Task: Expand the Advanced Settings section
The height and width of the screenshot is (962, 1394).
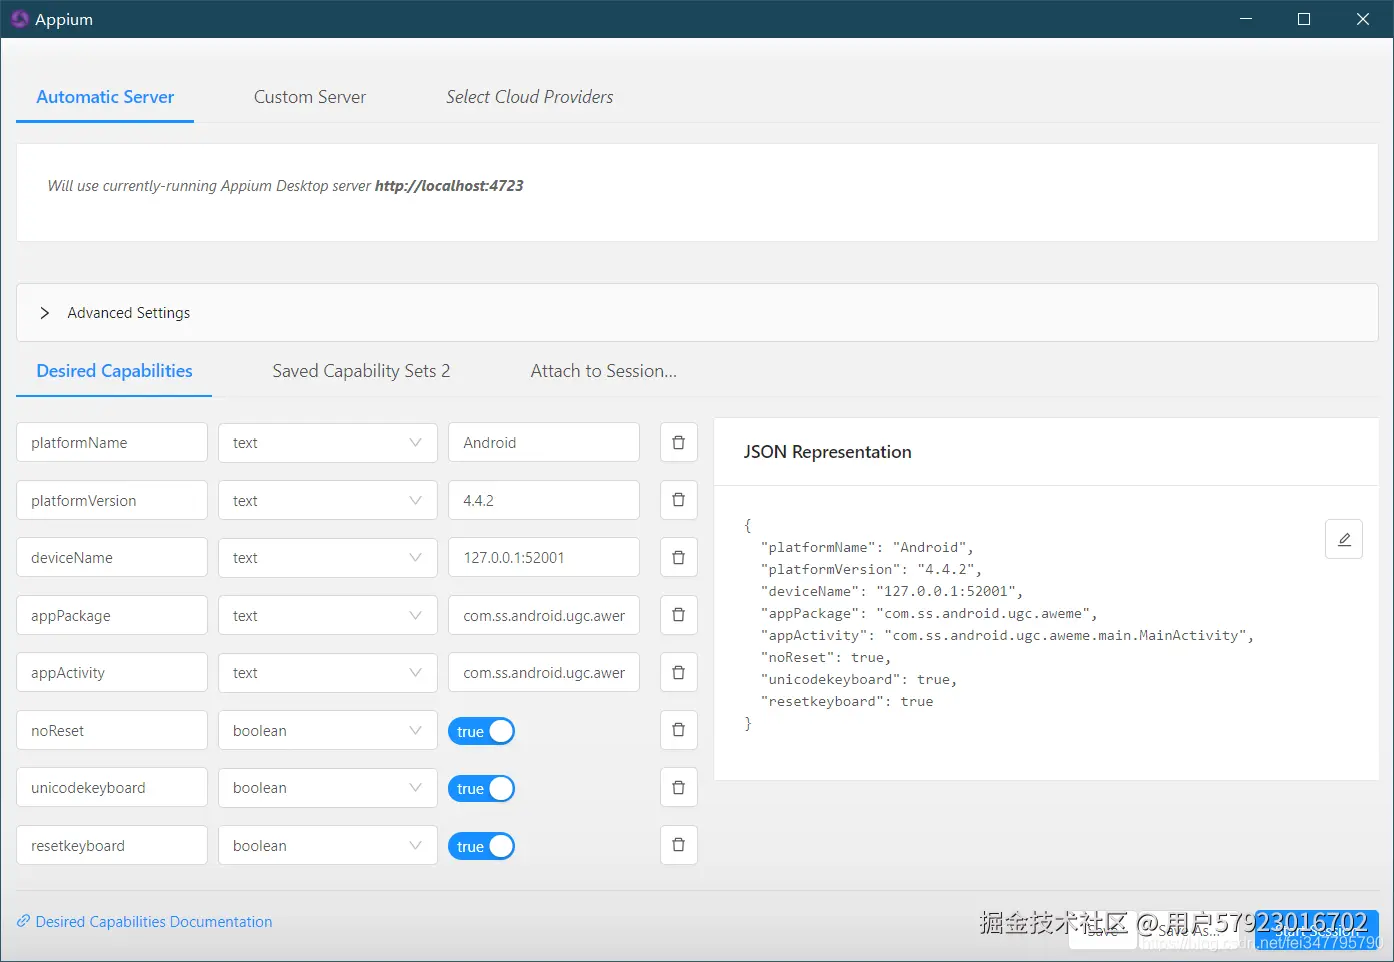Action: tap(697, 313)
